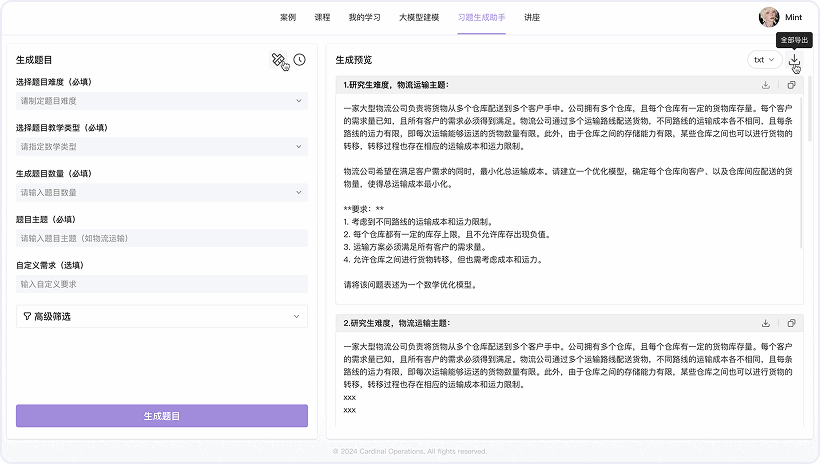The width and height of the screenshot is (820, 464).
Task: Click the heading 1.研究生难度，物流运输主题
Action: pos(396,85)
